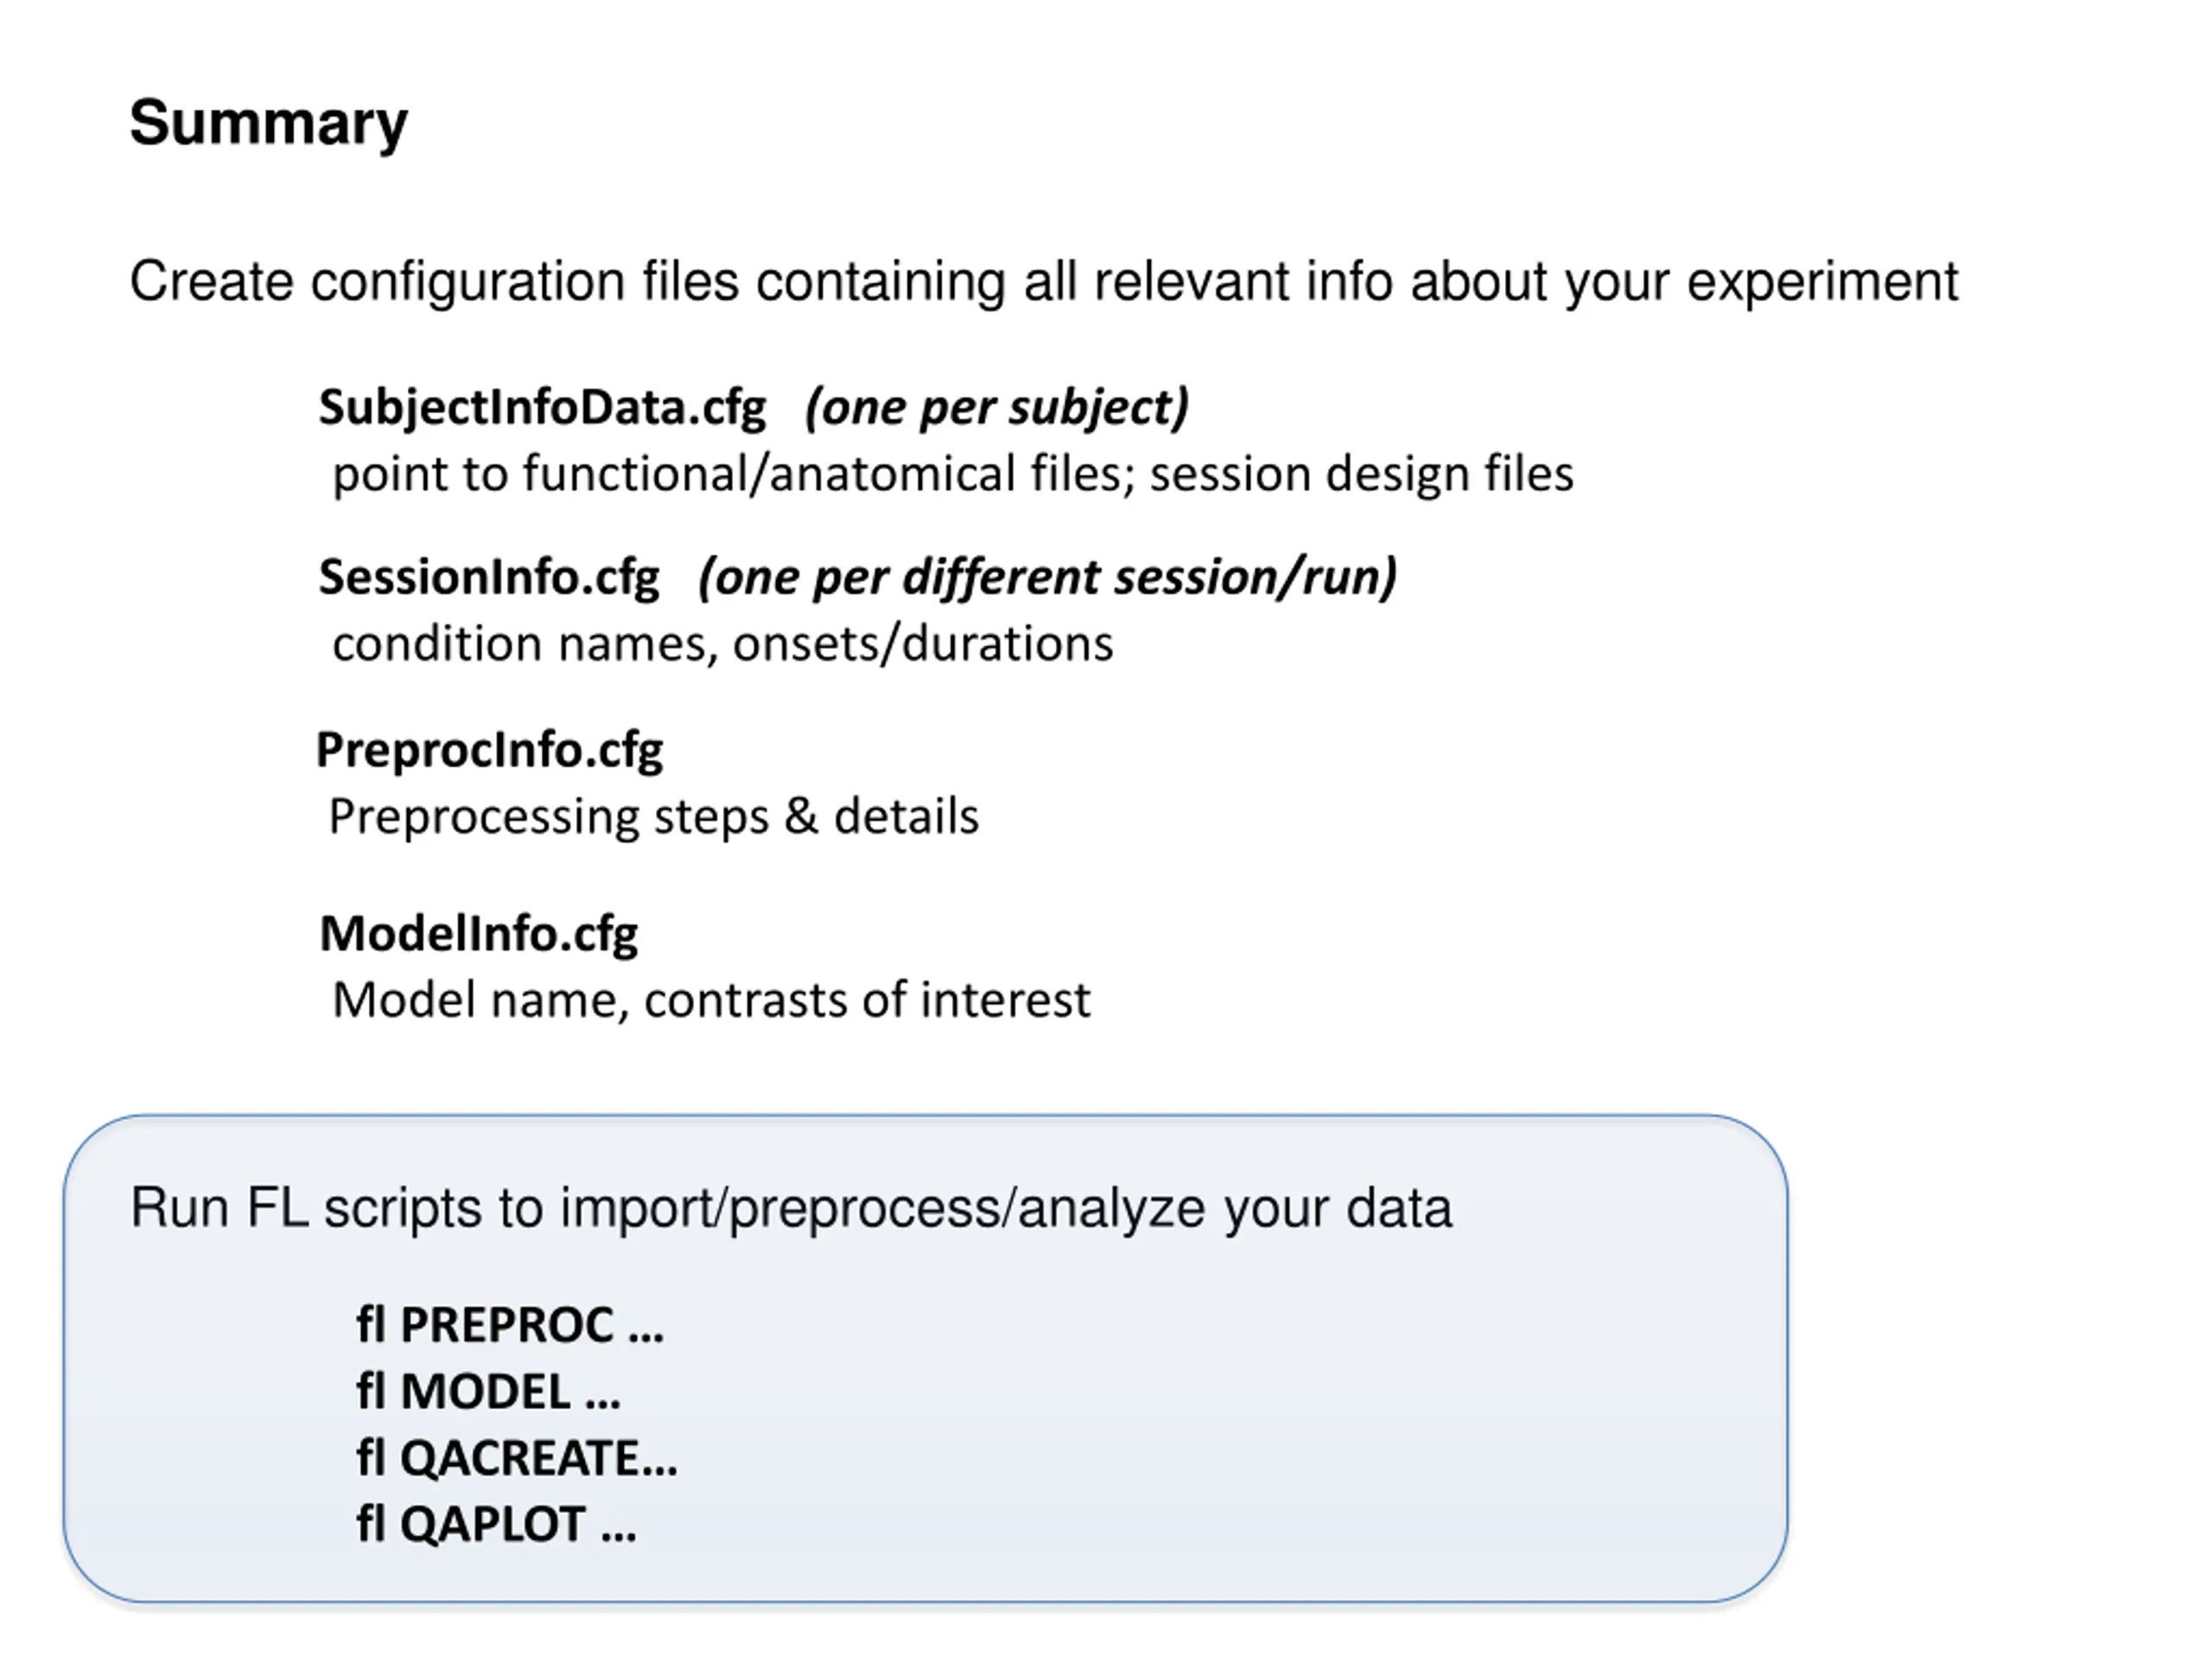Viewport: 2212px width, 1659px height.
Task: Click 'Create configuration files' sentence
Action: (x=1044, y=282)
